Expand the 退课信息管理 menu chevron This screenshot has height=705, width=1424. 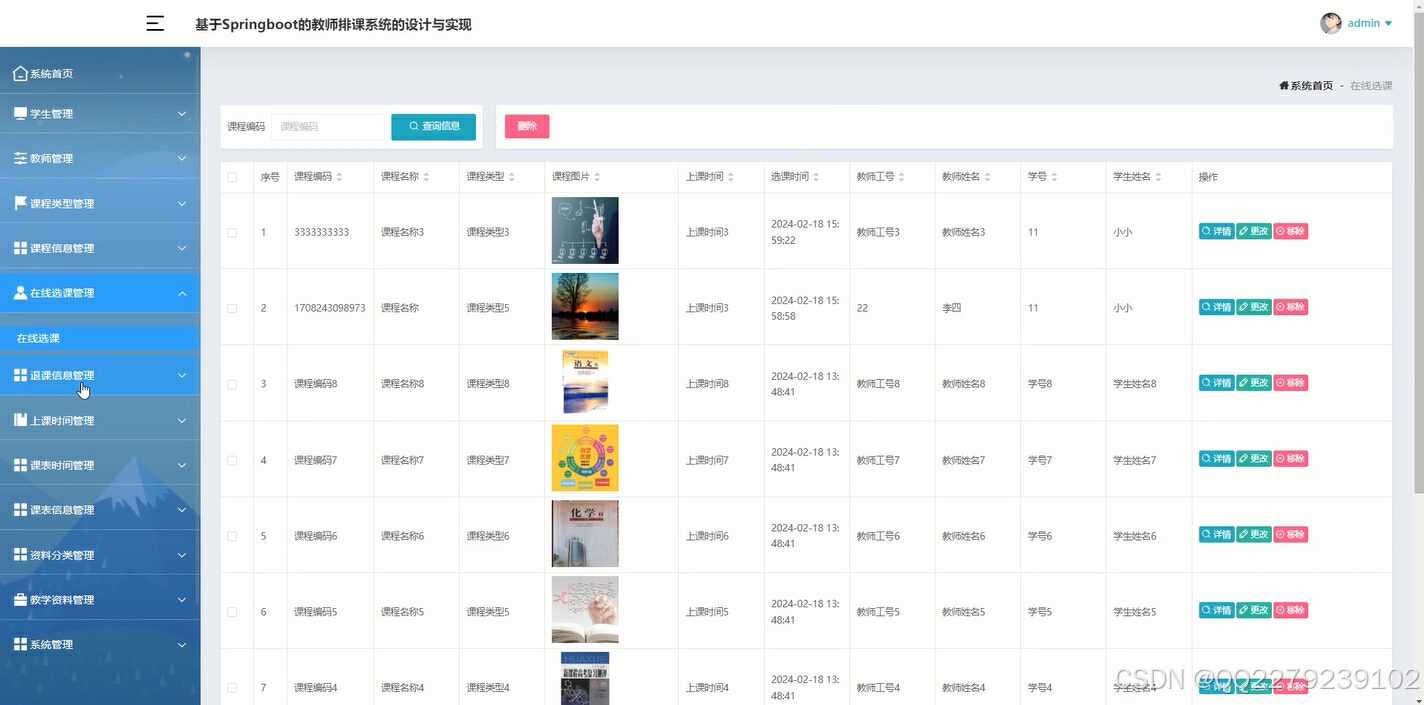(183, 374)
